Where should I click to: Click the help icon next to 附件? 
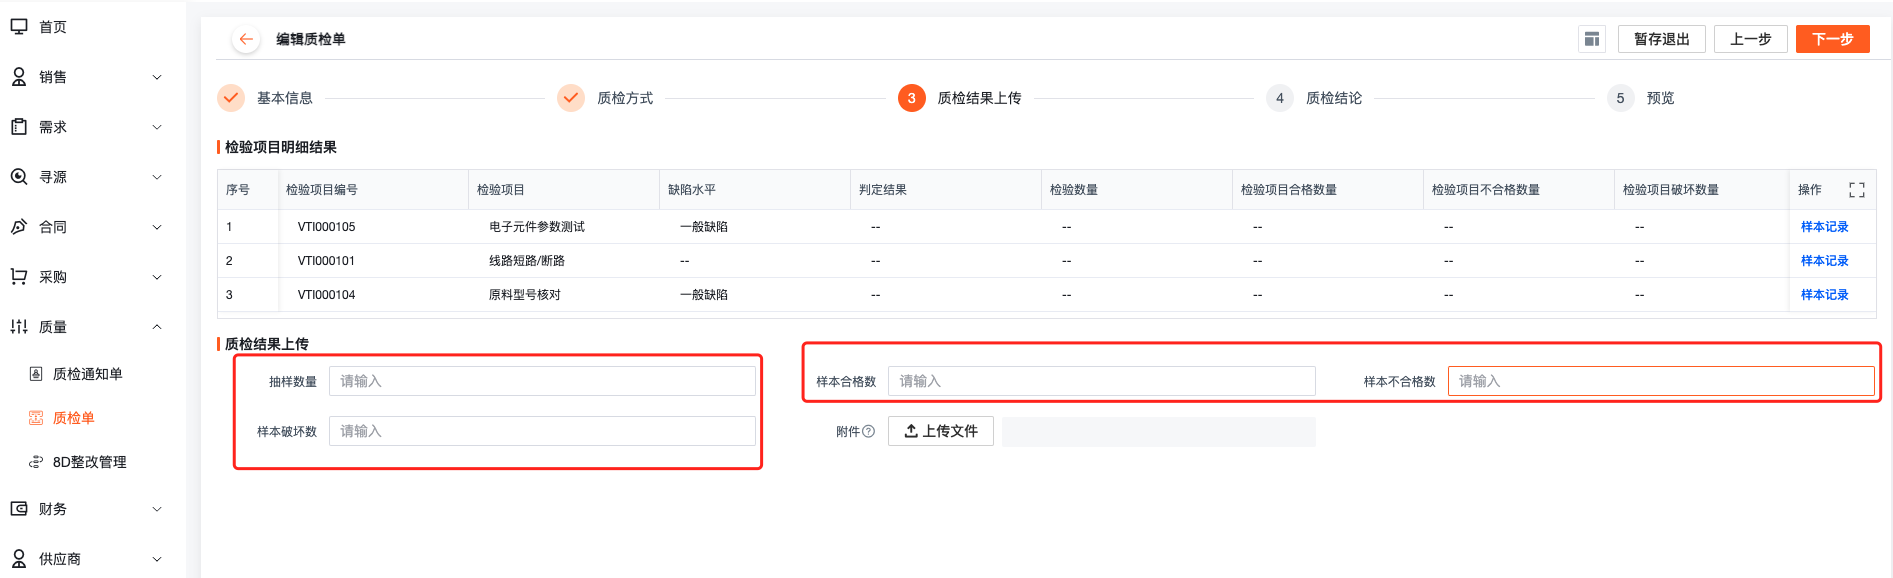tap(869, 432)
